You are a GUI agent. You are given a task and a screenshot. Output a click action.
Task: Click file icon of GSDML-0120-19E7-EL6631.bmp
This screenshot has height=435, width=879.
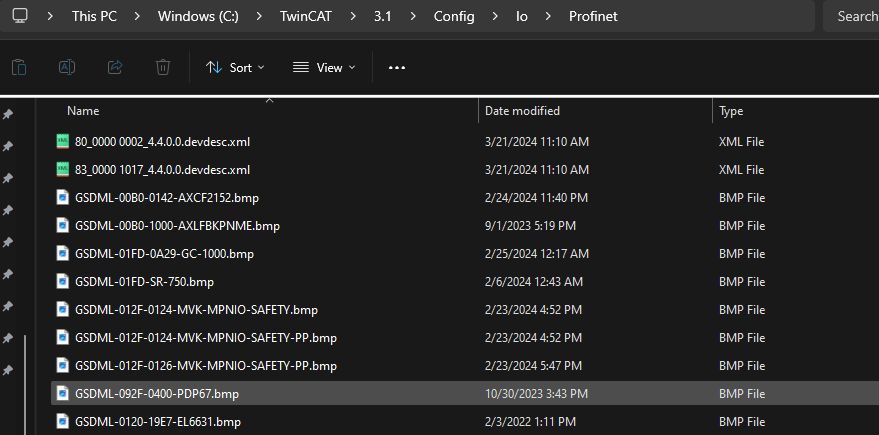(x=63, y=421)
